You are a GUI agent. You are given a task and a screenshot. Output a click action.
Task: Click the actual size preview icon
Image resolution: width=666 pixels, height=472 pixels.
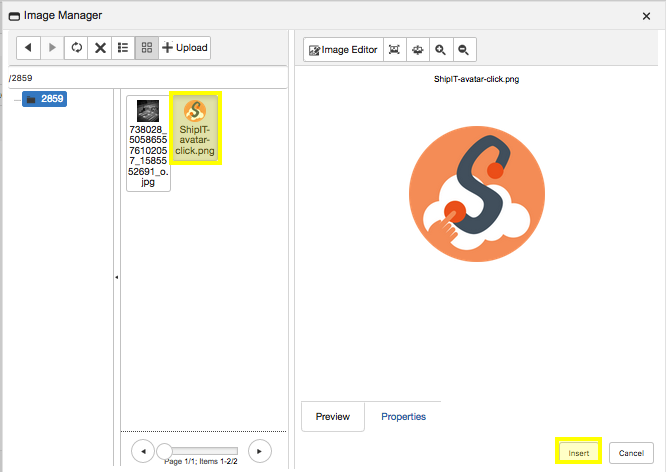[418, 50]
